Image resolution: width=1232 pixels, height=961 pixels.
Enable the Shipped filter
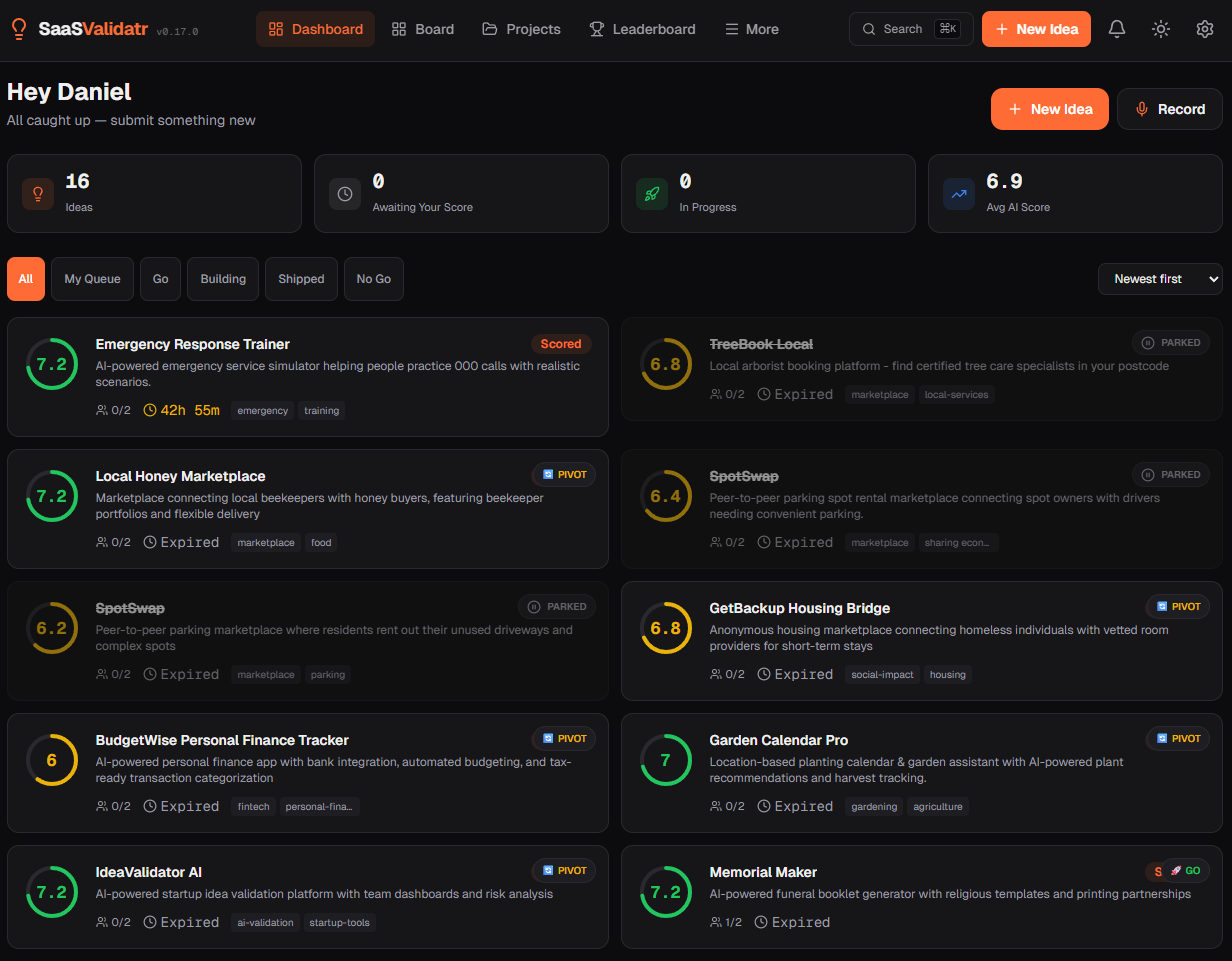(300, 279)
